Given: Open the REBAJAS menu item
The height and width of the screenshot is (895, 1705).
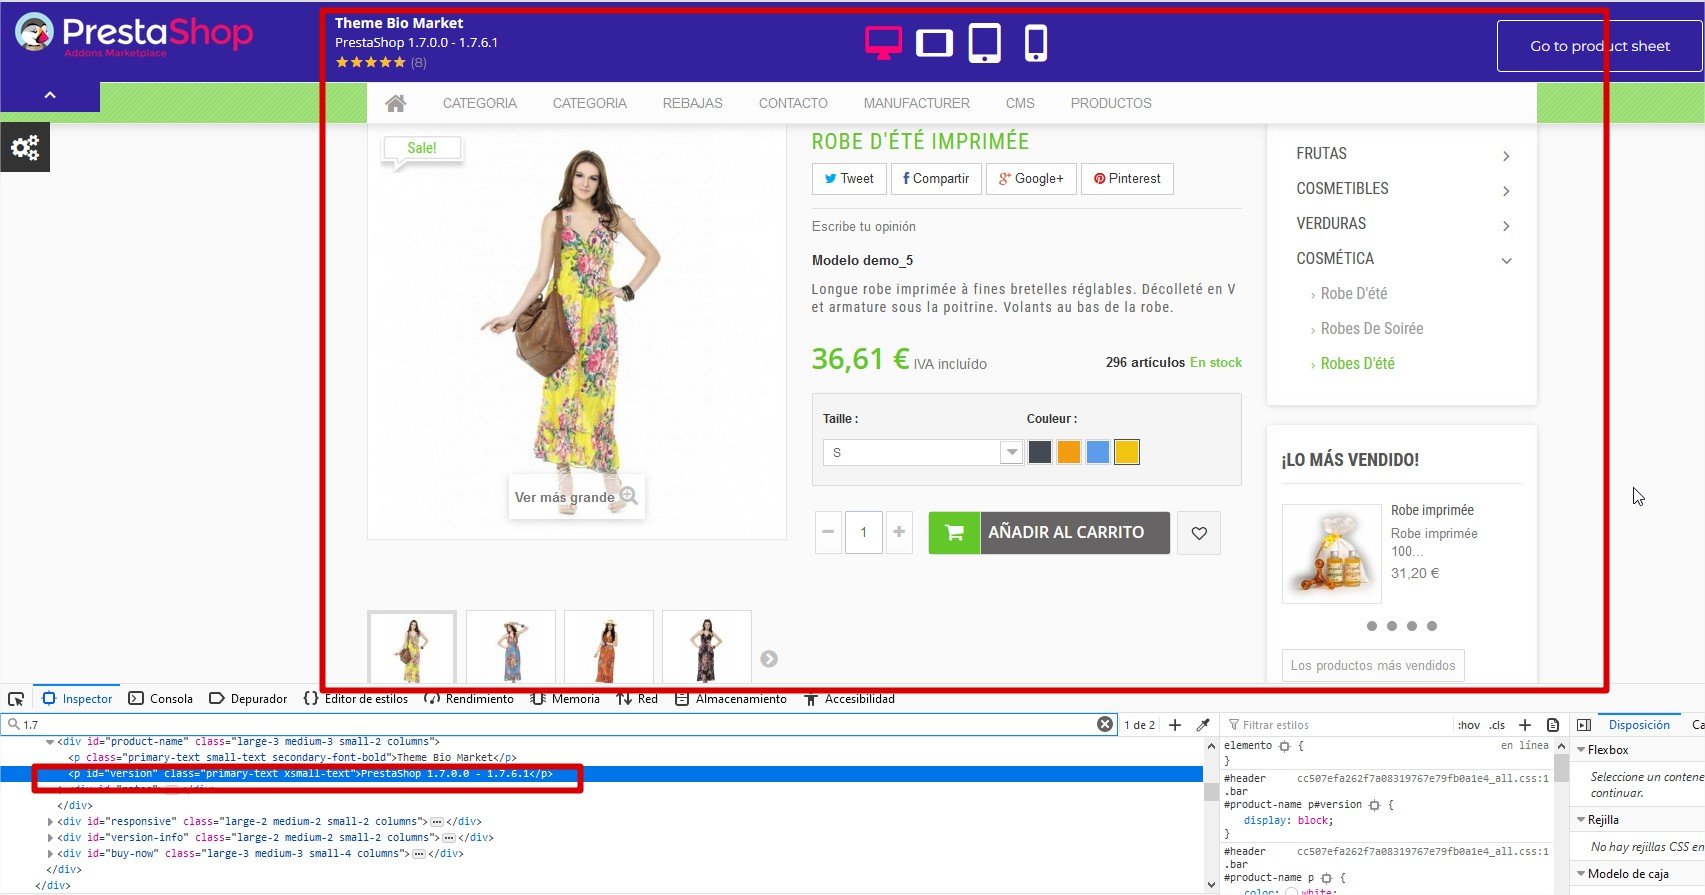Looking at the screenshot, I should [693, 103].
